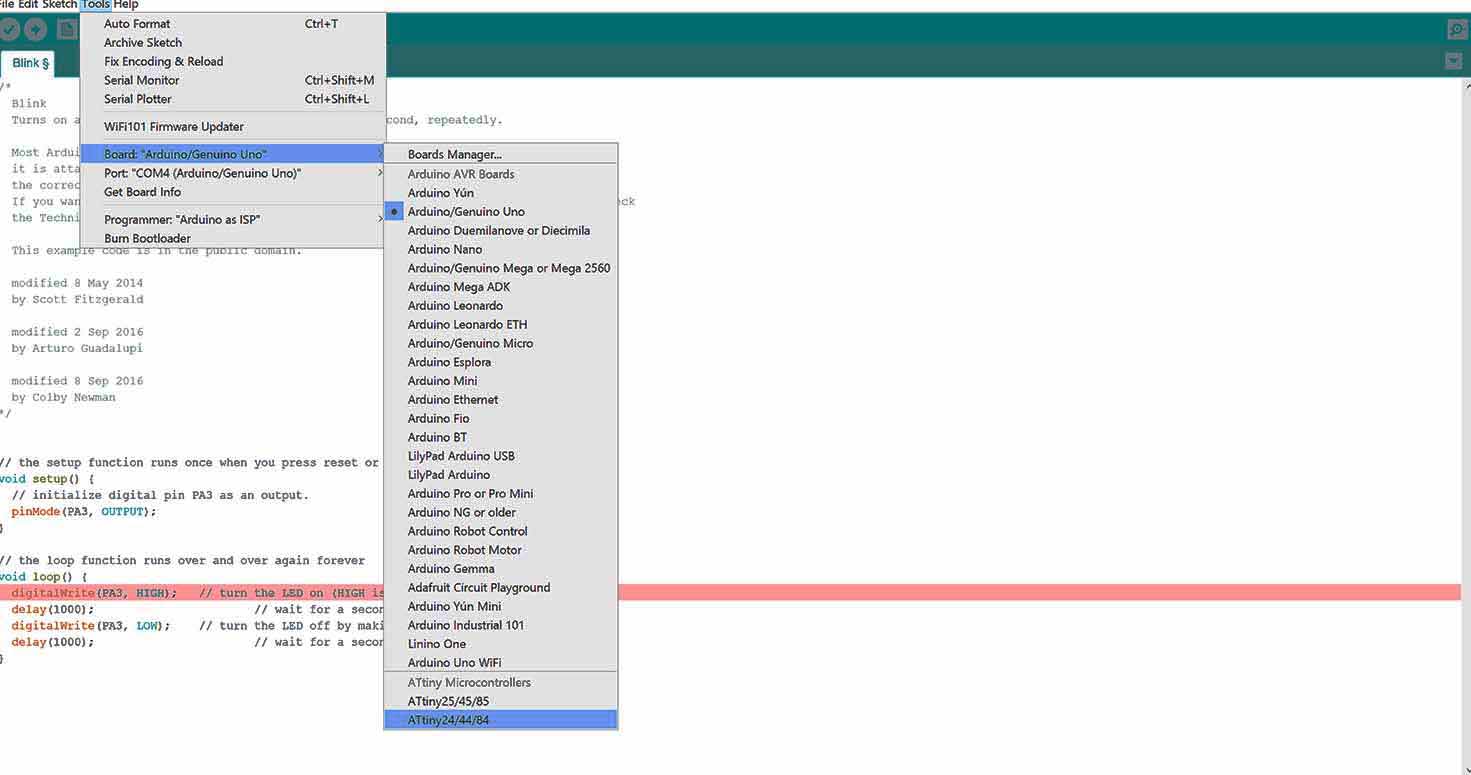Viewport: 1471px width, 775px height.
Task: Select LilyPad Arduino board entry
Action: 501,475
